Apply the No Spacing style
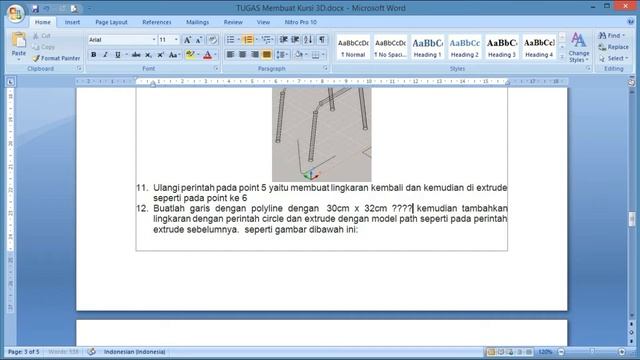 390,47
